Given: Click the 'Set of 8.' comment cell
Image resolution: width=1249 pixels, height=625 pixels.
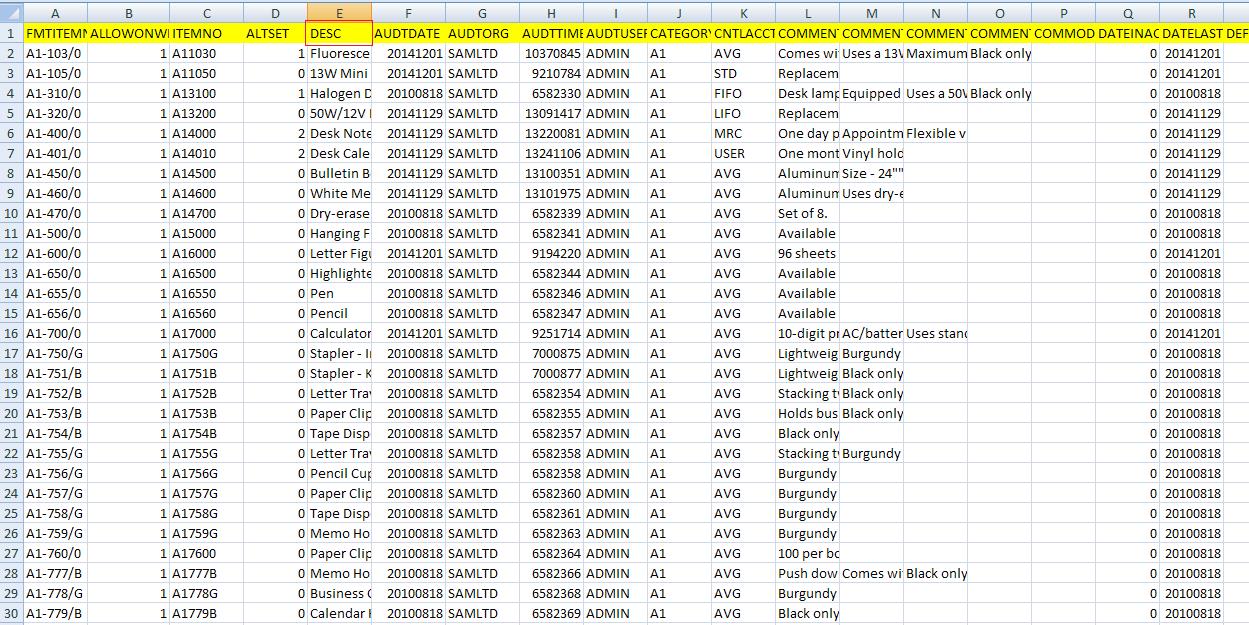Looking at the screenshot, I should 807,213.
